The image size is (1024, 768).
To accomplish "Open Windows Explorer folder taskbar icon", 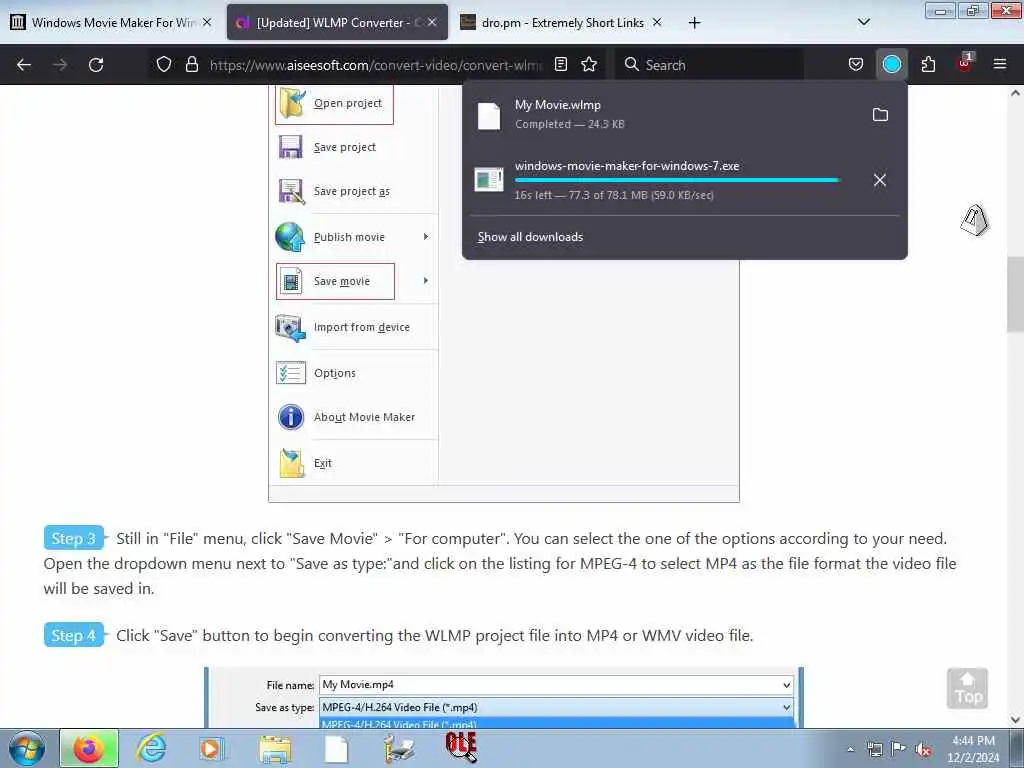I will tap(274, 748).
